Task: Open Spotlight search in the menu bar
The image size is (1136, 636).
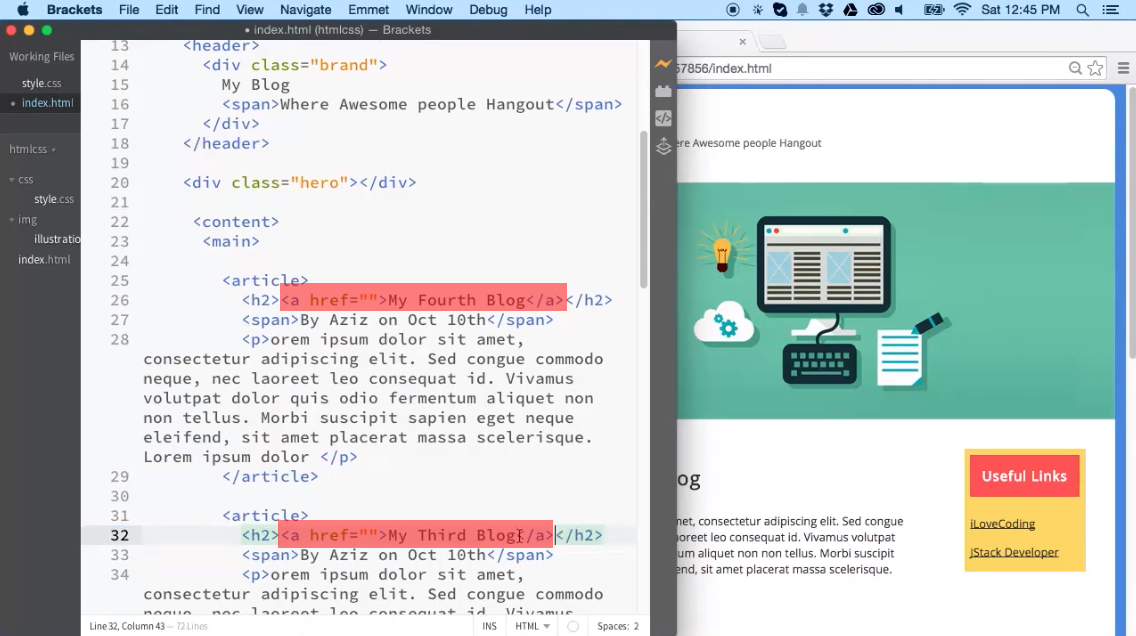Action: 1082,10
